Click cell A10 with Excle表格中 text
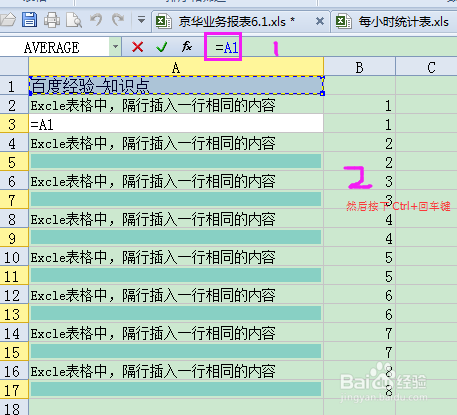 click(176, 257)
